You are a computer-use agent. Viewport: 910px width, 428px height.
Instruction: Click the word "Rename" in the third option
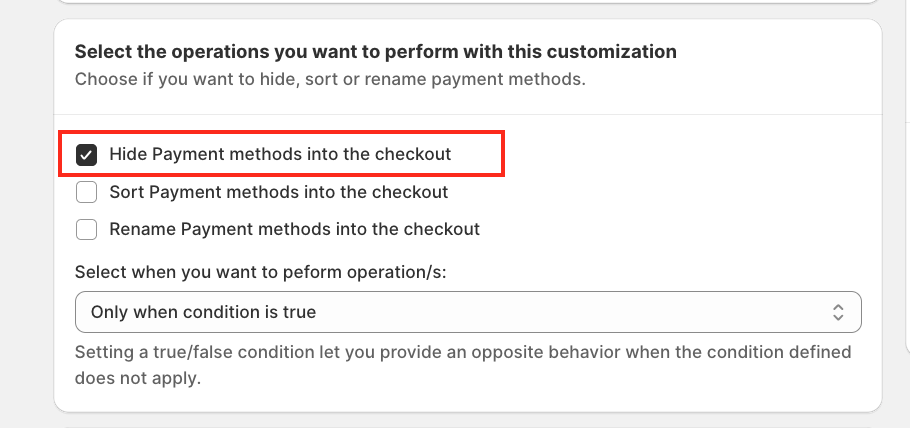coord(143,229)
